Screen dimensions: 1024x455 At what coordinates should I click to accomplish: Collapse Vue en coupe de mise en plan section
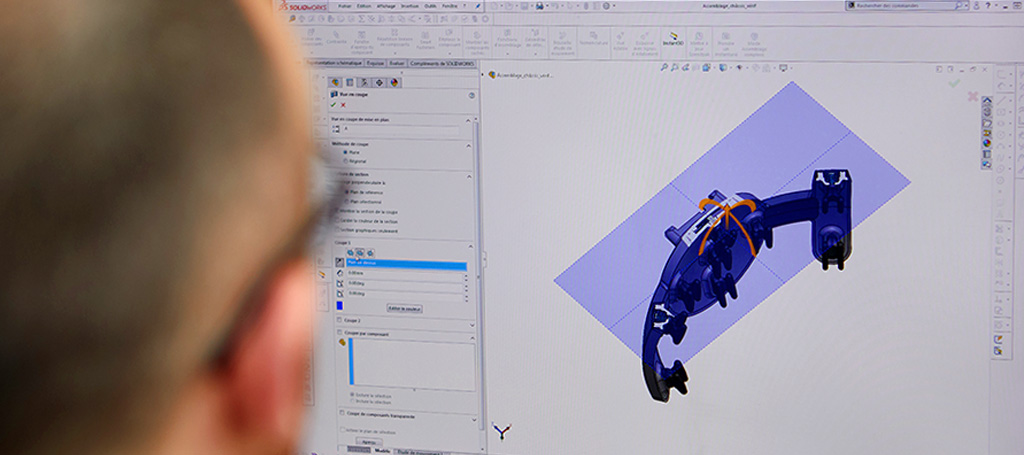(468, 121)
